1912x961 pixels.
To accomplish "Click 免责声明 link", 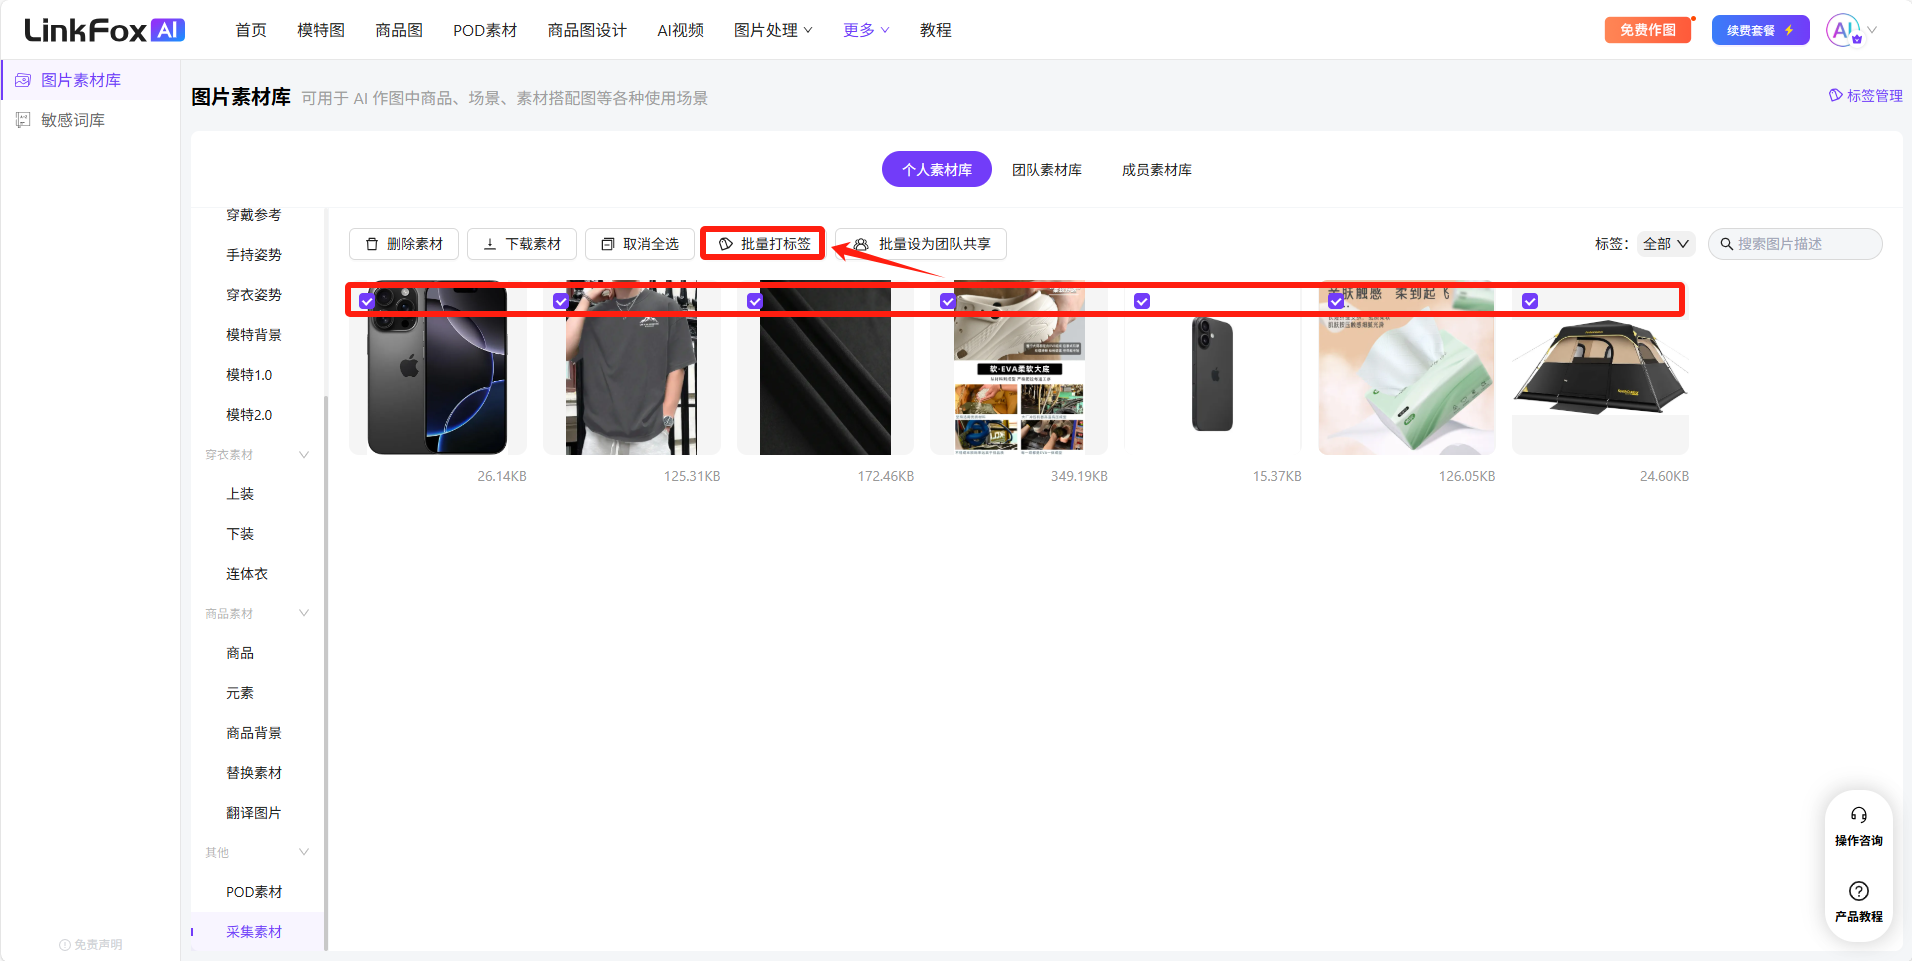I will (98, 945).
